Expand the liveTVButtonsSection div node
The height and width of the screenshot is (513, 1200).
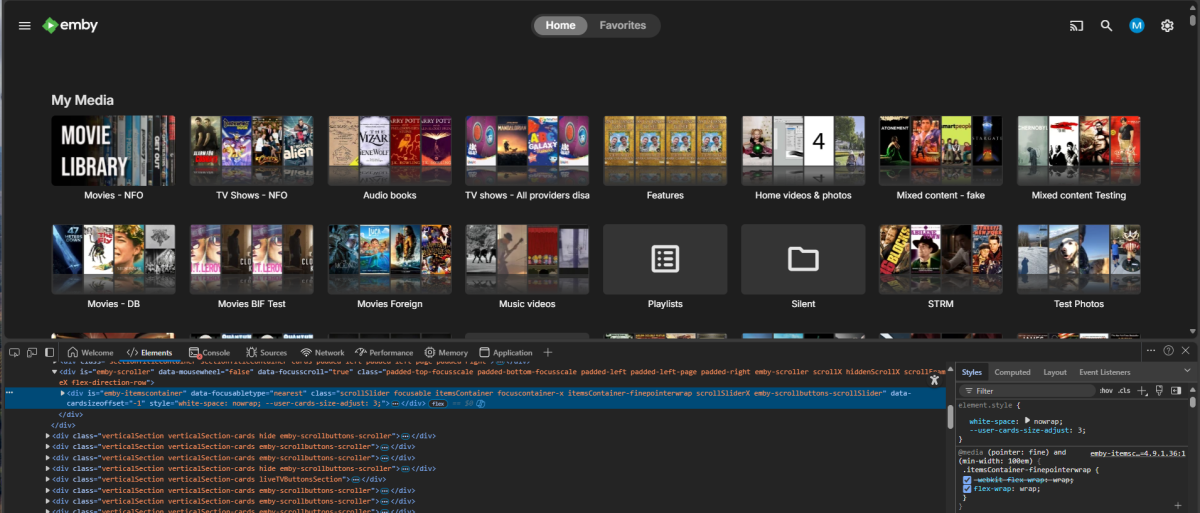point(47,480)
